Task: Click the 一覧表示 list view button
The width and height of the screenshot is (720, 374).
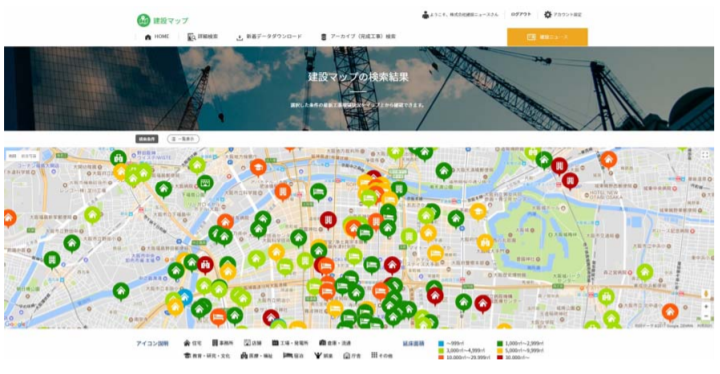Action: pyautogui.click(x=183, y=139)
